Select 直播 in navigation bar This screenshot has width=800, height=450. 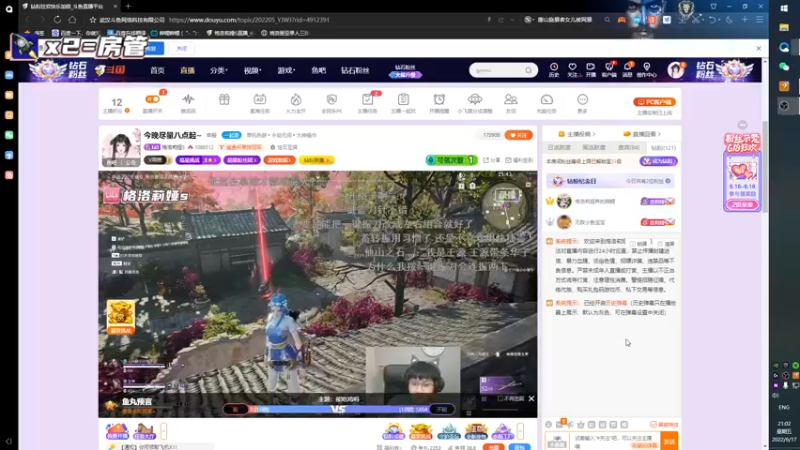pyautogui.click(x=187, y=70)
